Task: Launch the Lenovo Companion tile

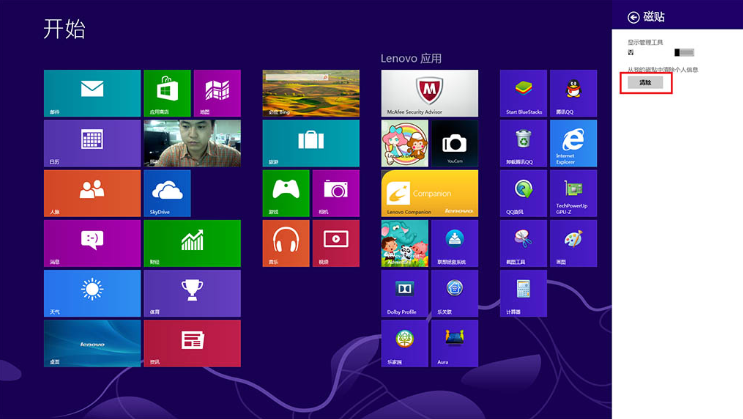Action: (429, 193)
